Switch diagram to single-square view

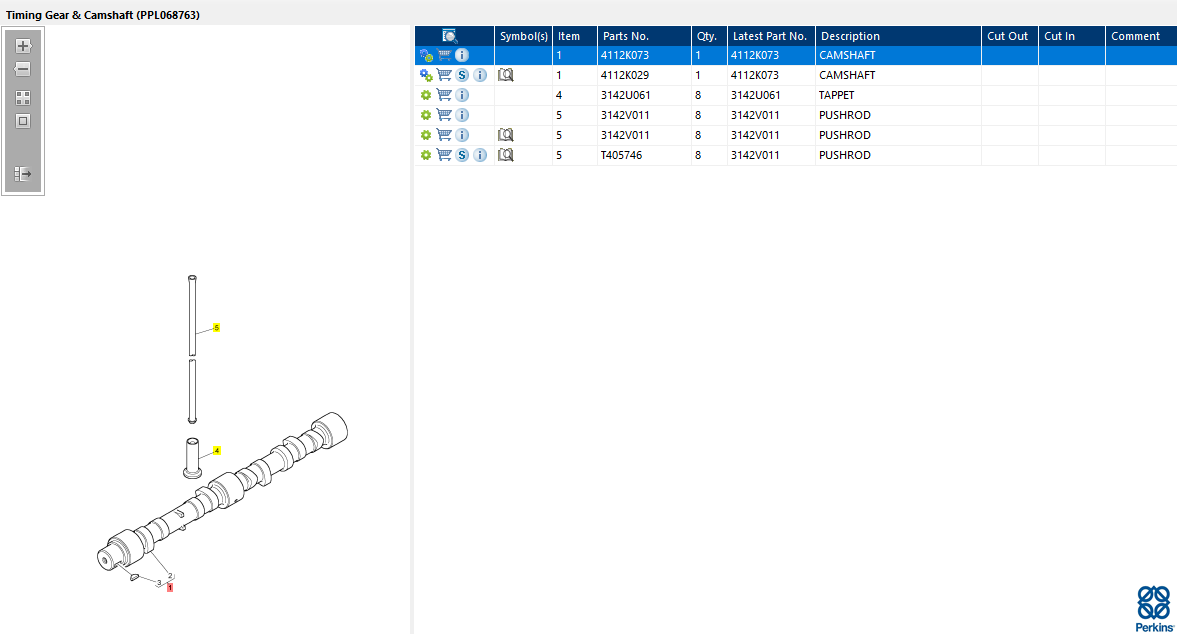pos(23,121)
